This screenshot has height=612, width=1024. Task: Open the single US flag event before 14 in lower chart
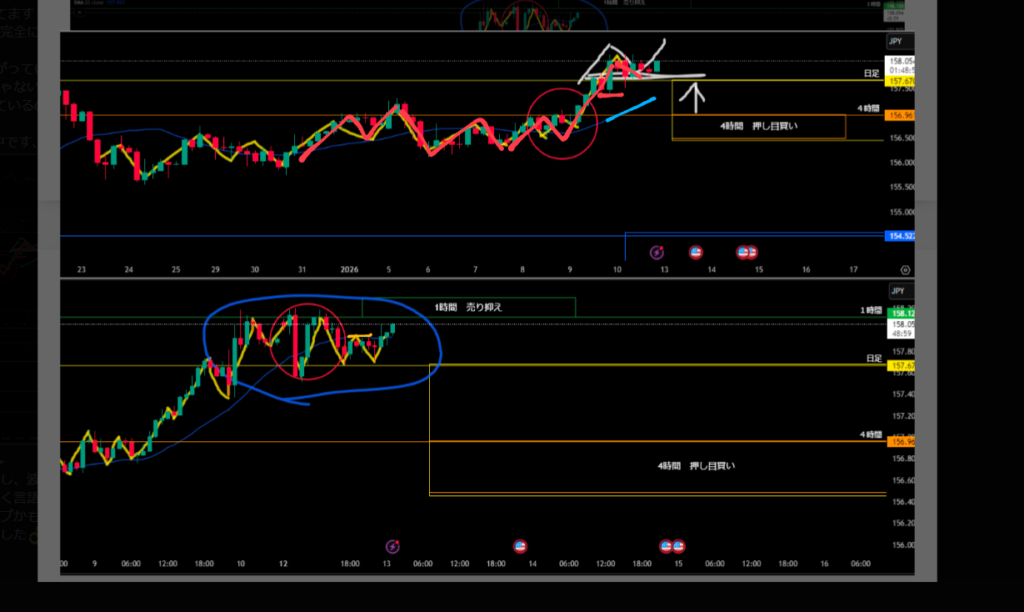point(520,546)
